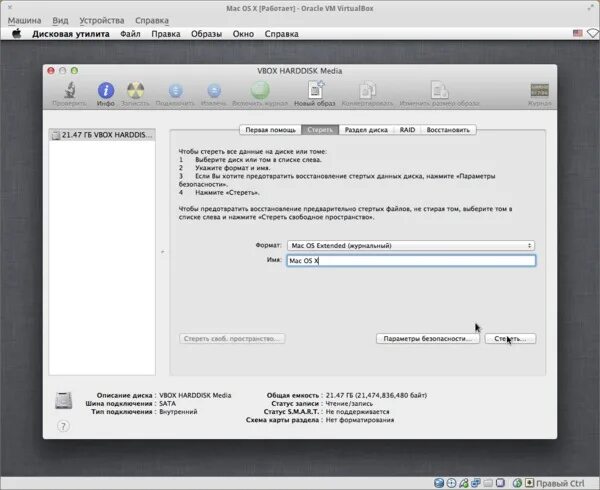Open the Формат dropdown Mac OS Extended
Image resolution: width=600 pixels, height=490 pixels.
411,246
